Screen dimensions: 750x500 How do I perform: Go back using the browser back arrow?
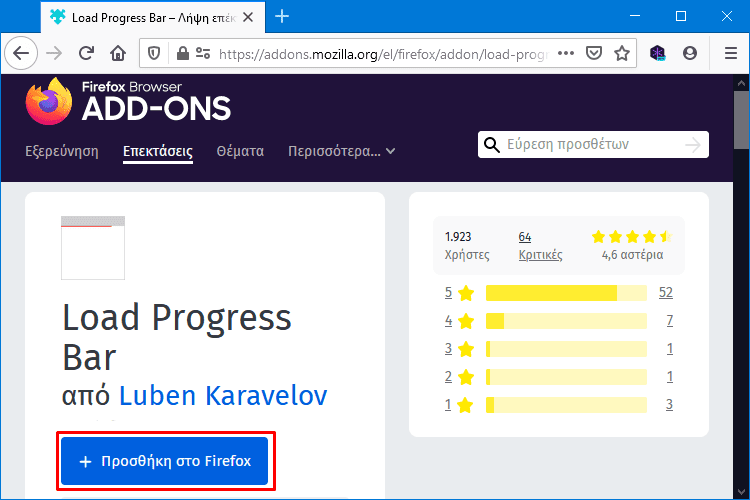coord(21,53)
